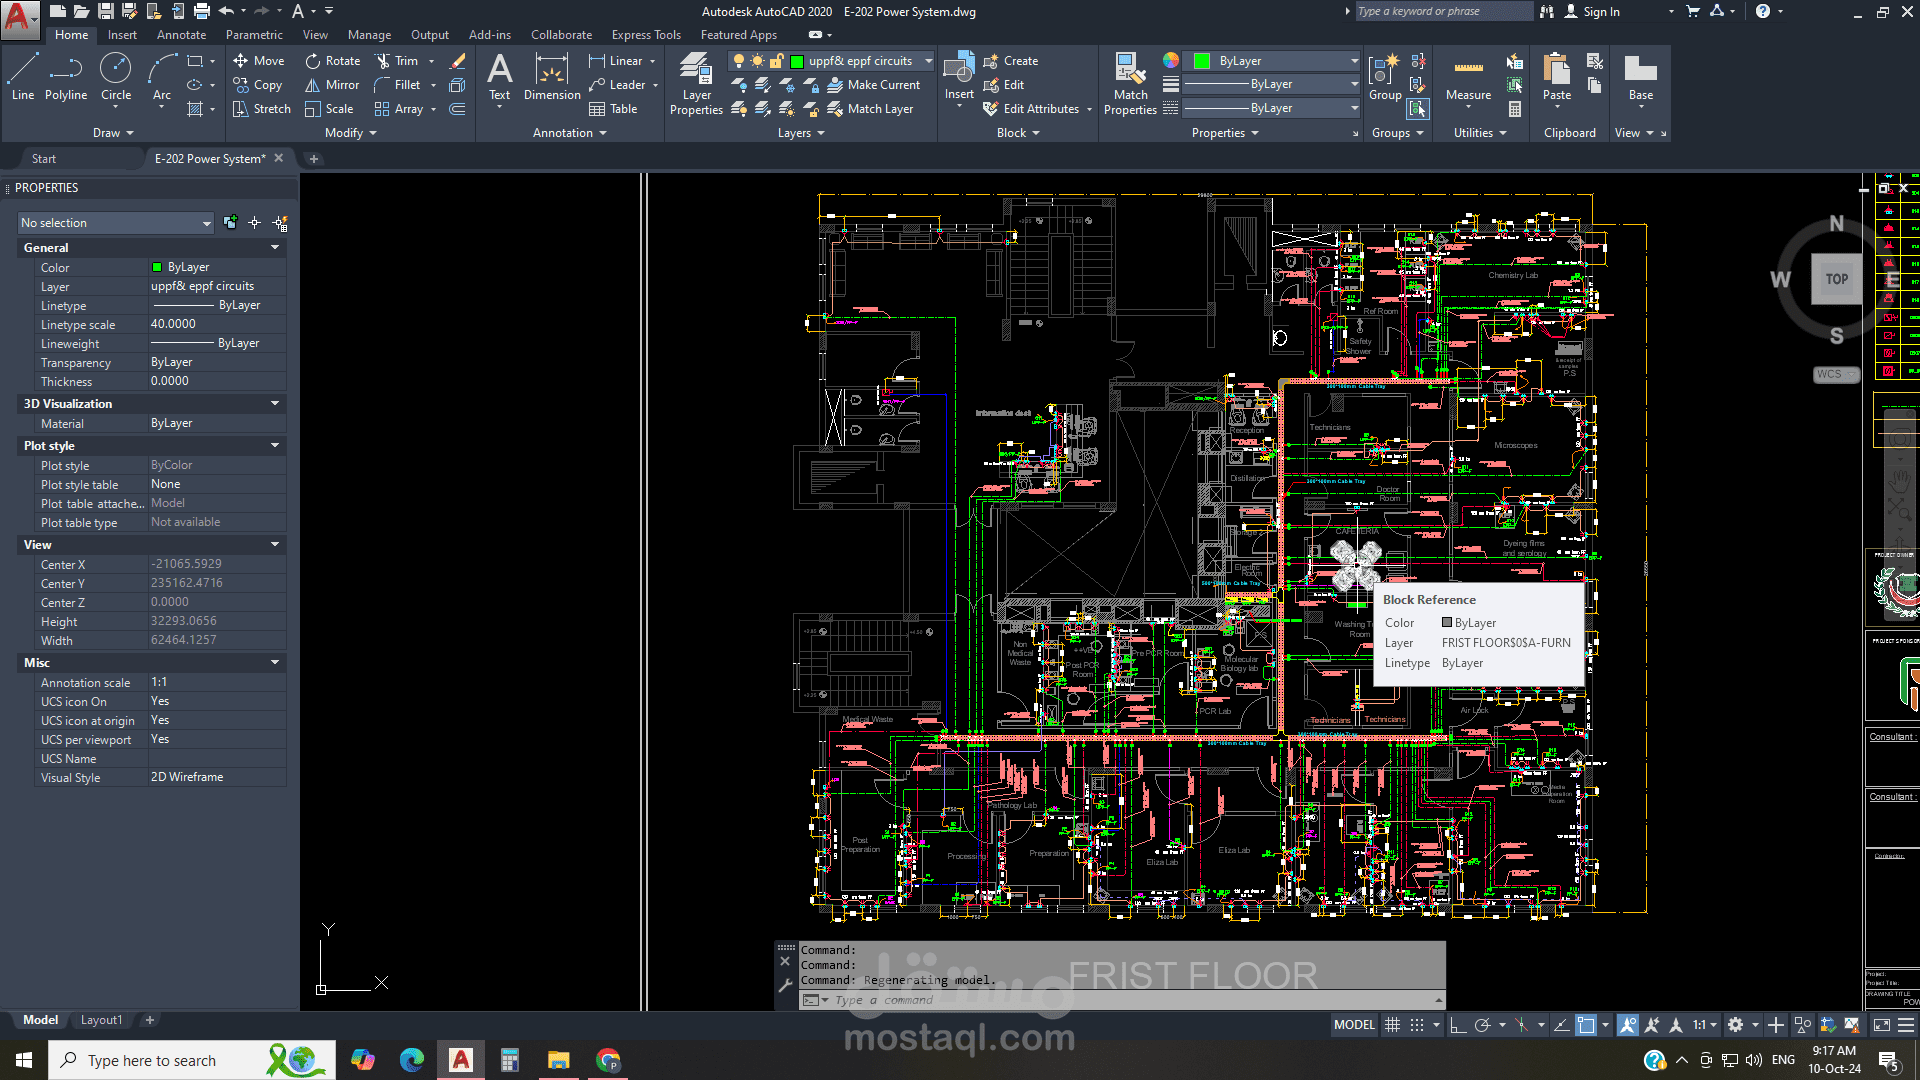
Task: Toggle PICKADD mode in Properties palette
Action: point(231,223)
